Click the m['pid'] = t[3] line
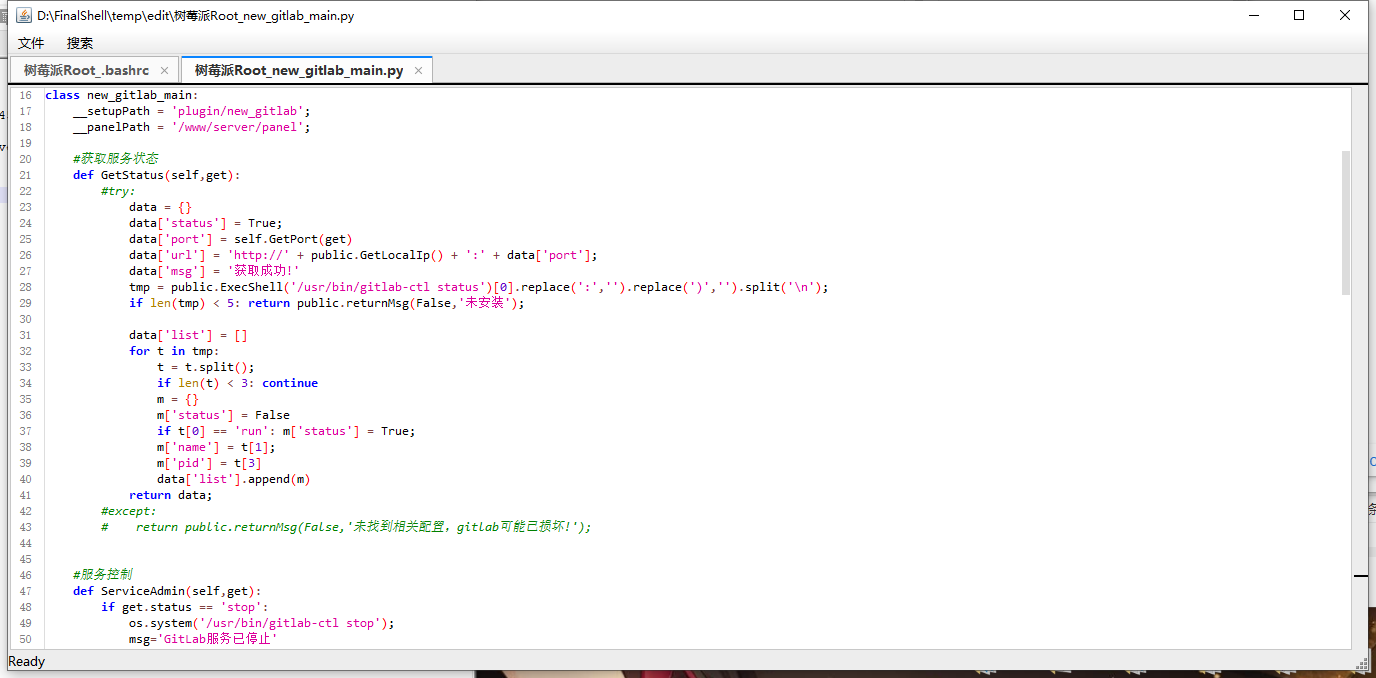The image size is (1376, 678). (x=209, y=463)
